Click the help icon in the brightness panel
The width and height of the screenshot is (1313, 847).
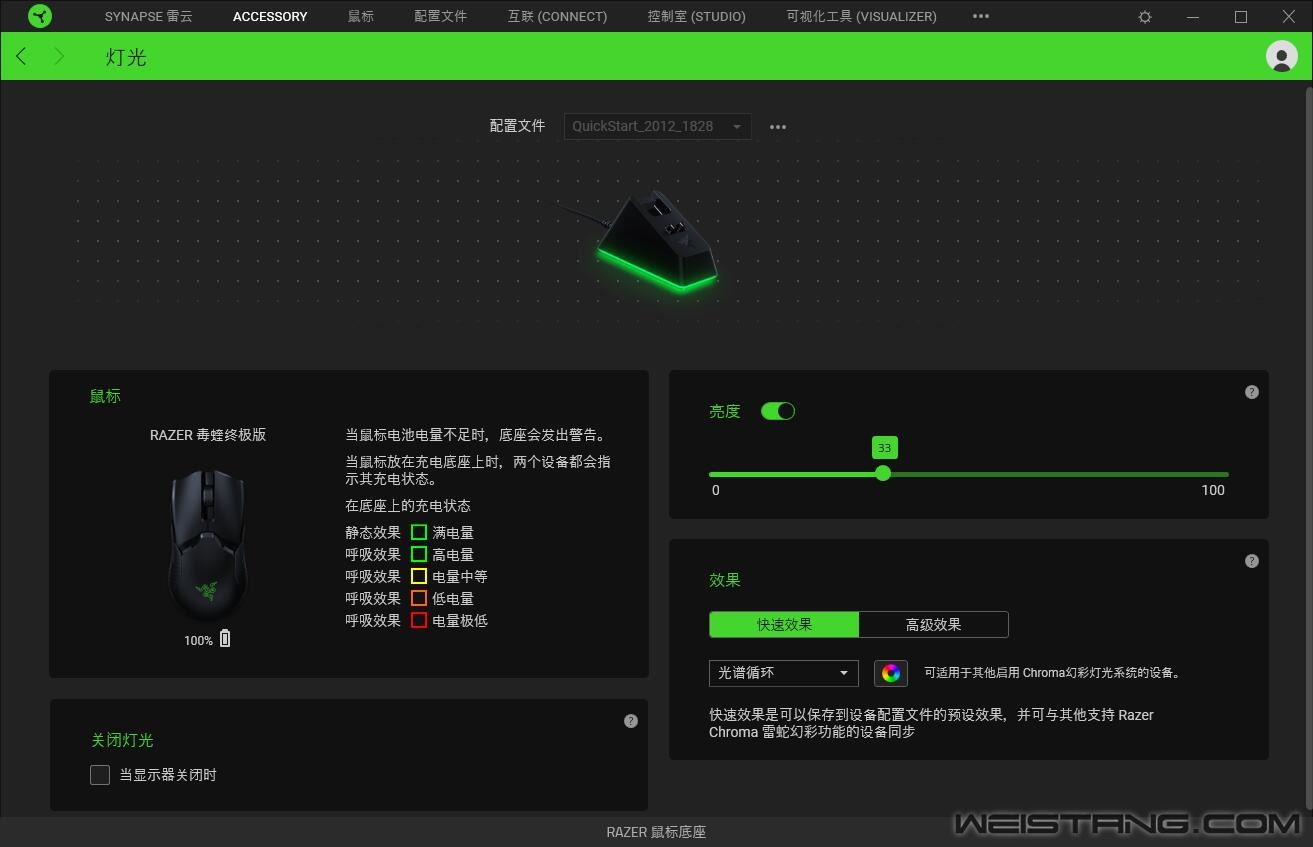pyautogui.click(x=1251, y=392)
